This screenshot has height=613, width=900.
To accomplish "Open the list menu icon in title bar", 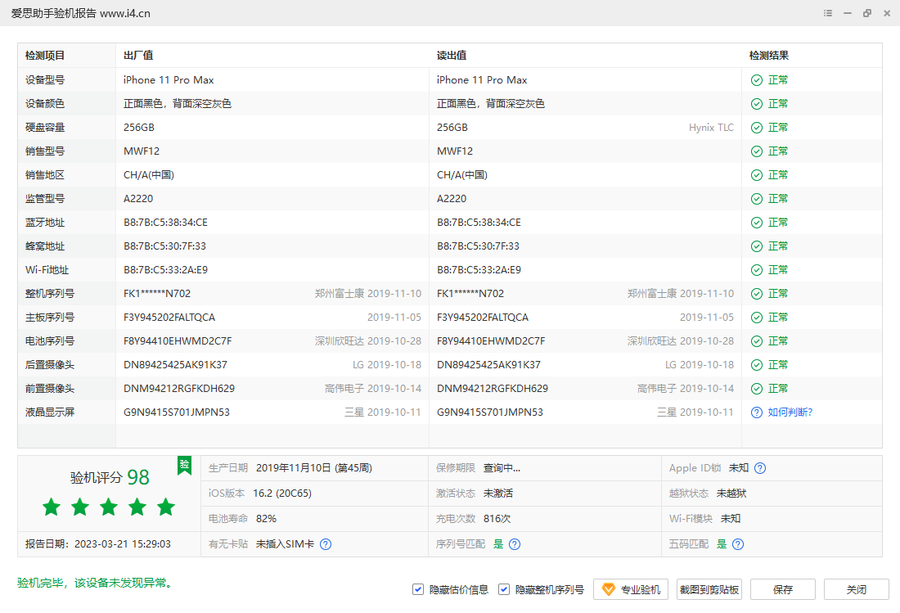I will click(x=828, y=13).
